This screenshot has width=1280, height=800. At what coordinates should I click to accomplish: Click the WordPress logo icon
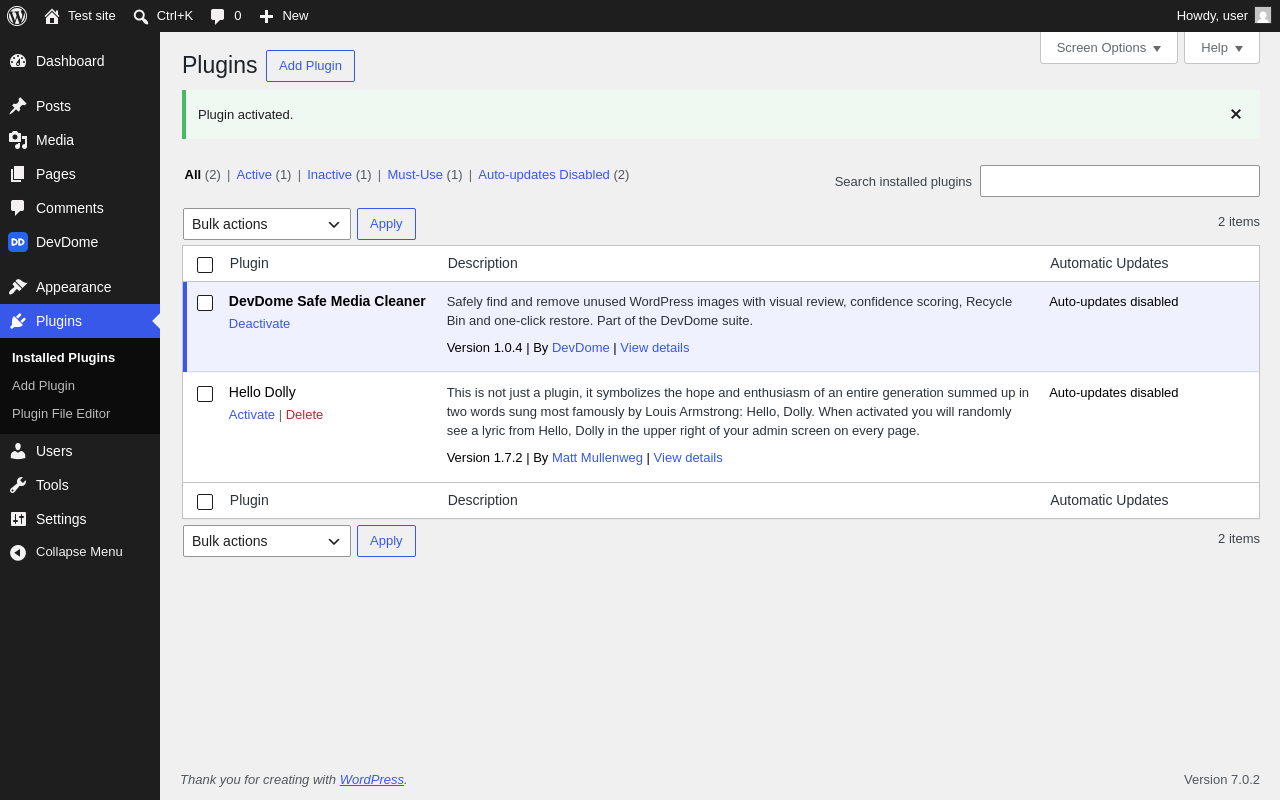(17, 16)
